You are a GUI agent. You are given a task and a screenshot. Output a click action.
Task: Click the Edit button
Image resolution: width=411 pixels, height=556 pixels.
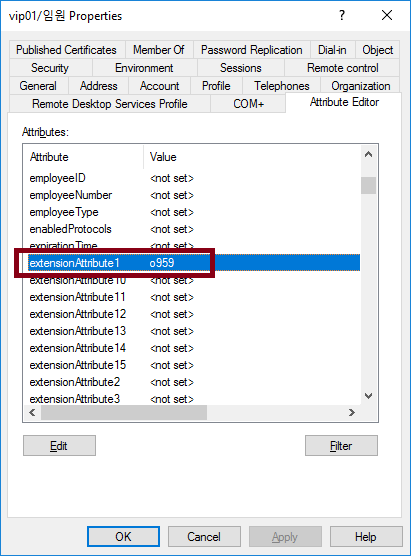(59, 445)
